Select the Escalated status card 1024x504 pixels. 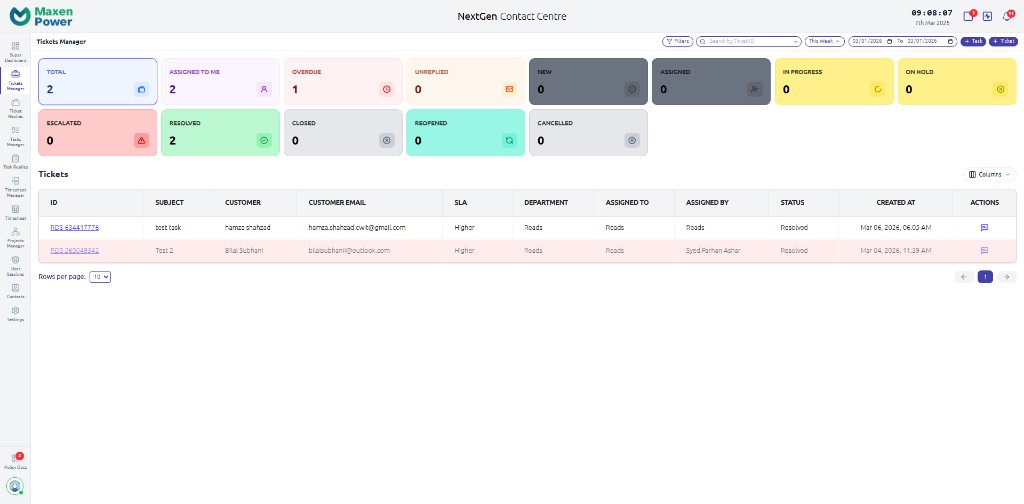(97, 132)
